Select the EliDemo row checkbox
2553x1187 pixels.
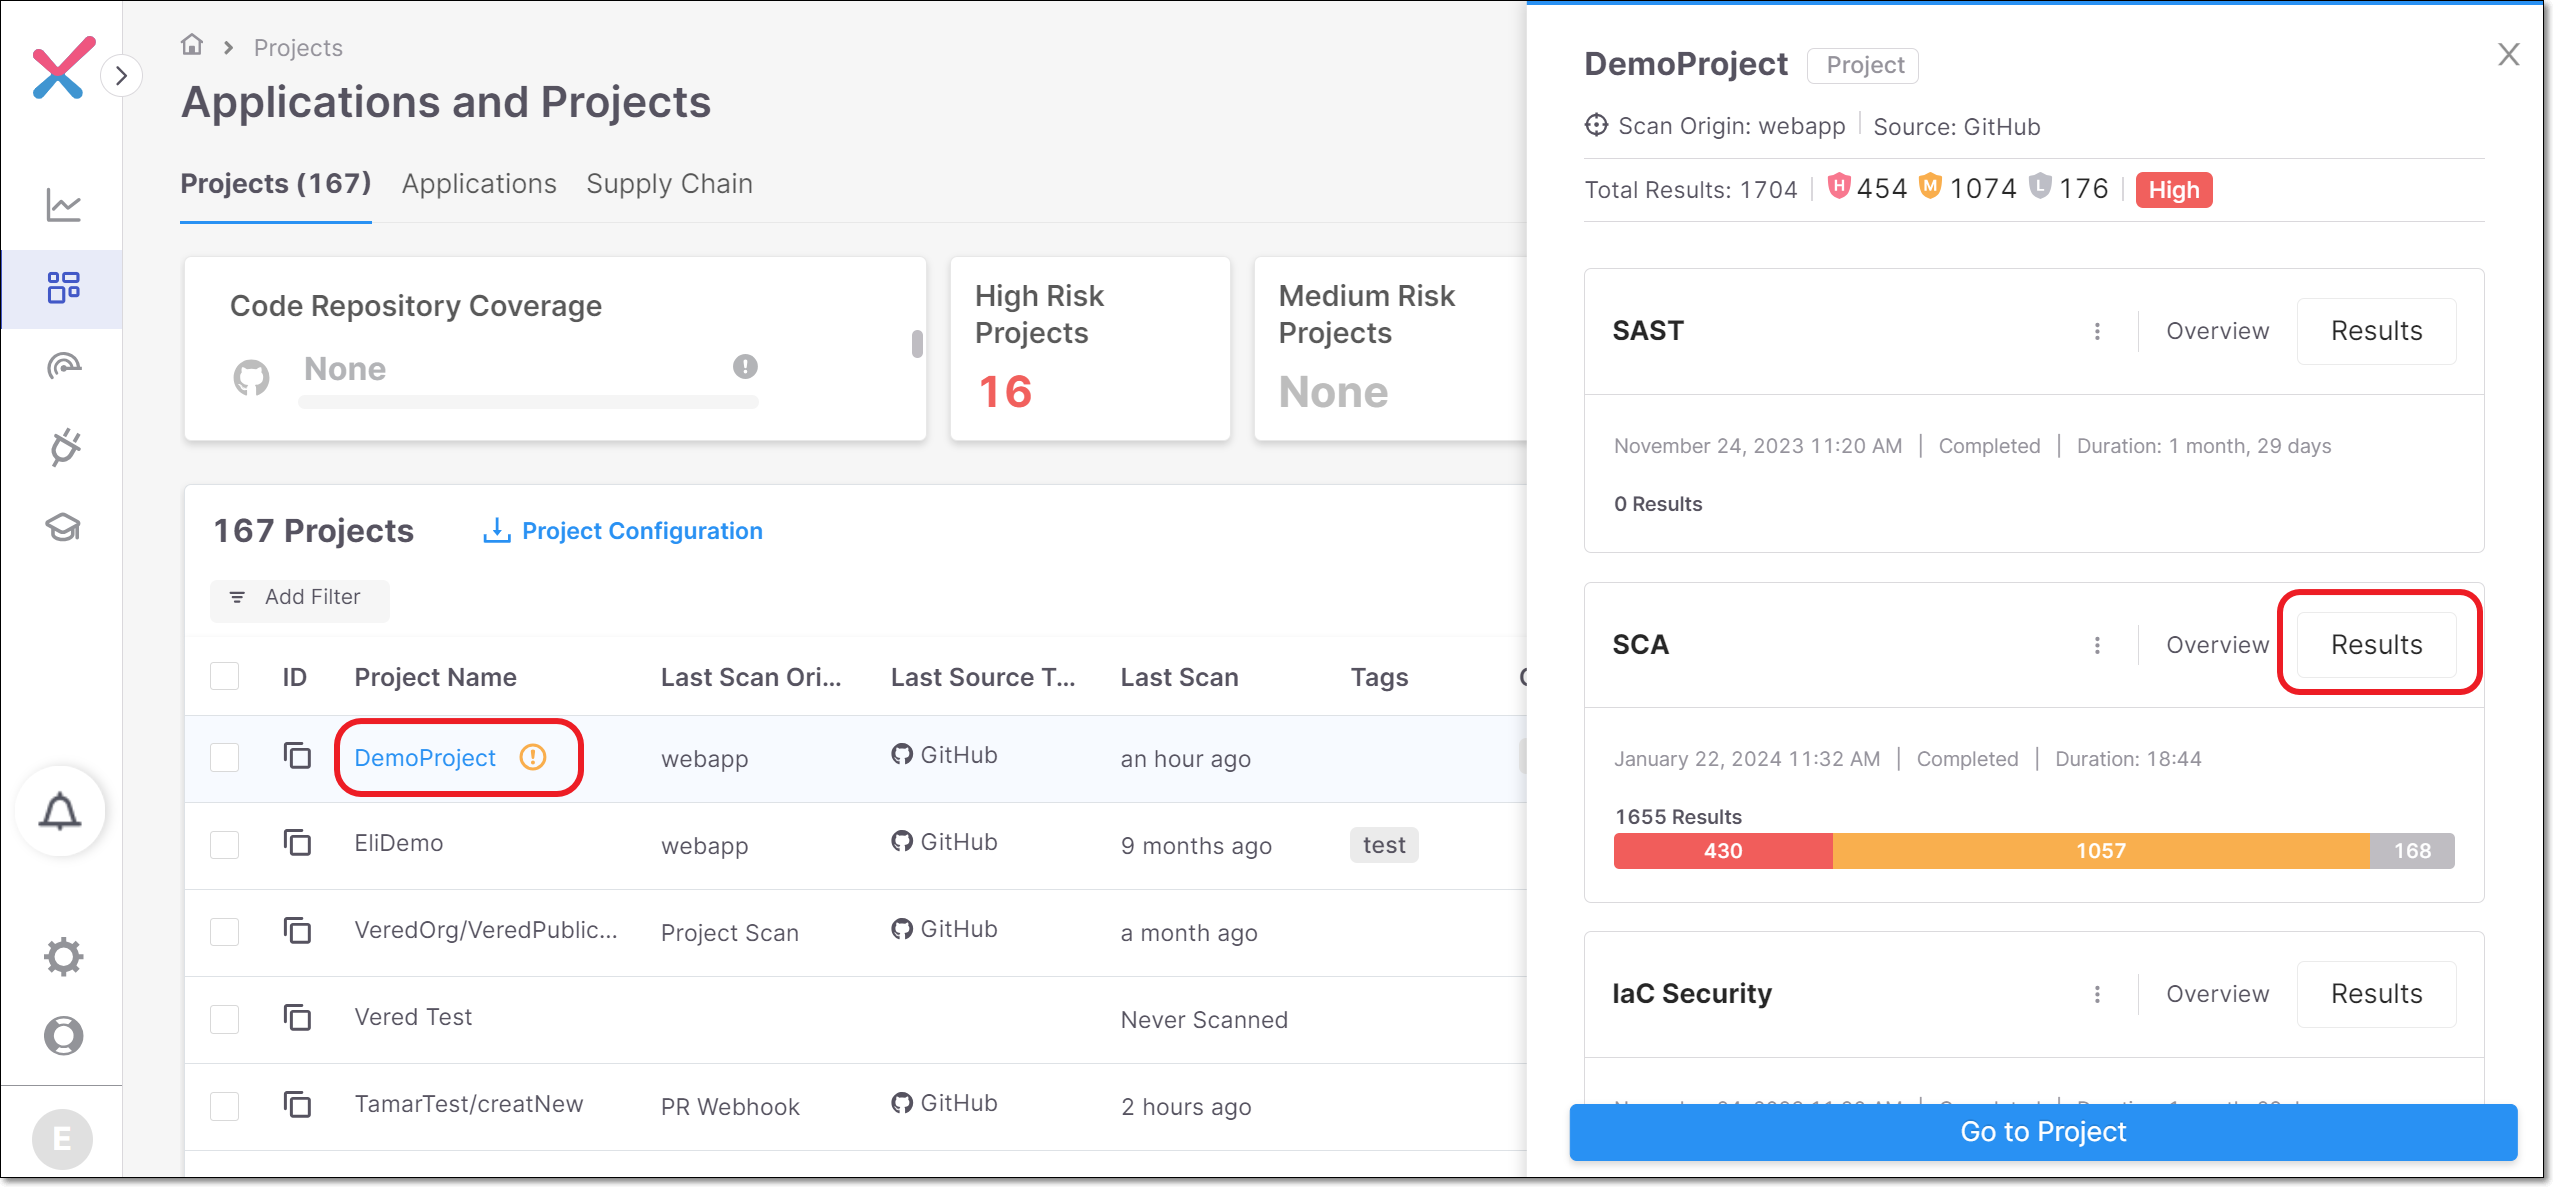click(224, 845)
